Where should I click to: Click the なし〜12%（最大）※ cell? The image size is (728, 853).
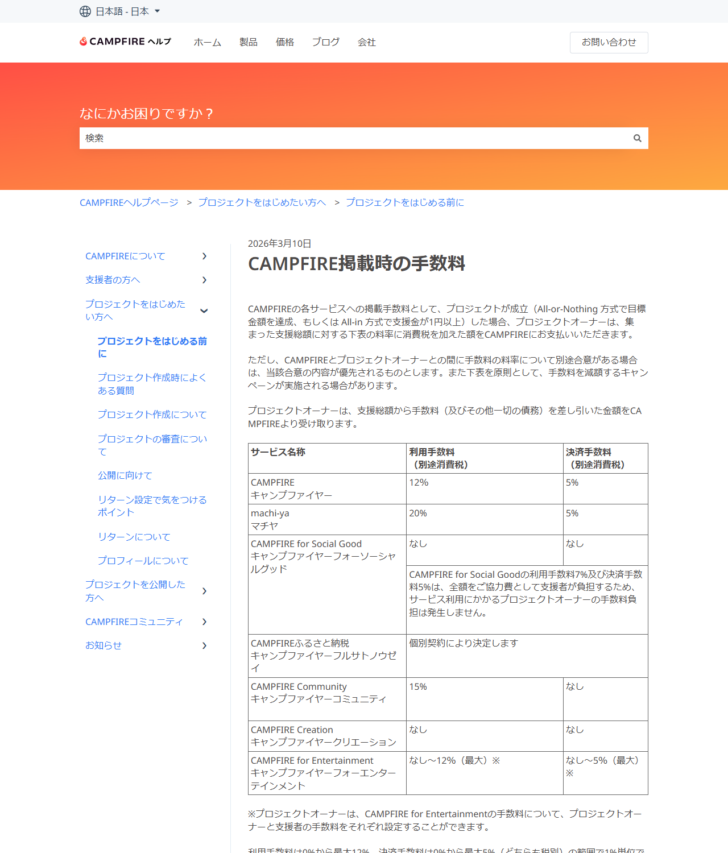coord(485,774)
